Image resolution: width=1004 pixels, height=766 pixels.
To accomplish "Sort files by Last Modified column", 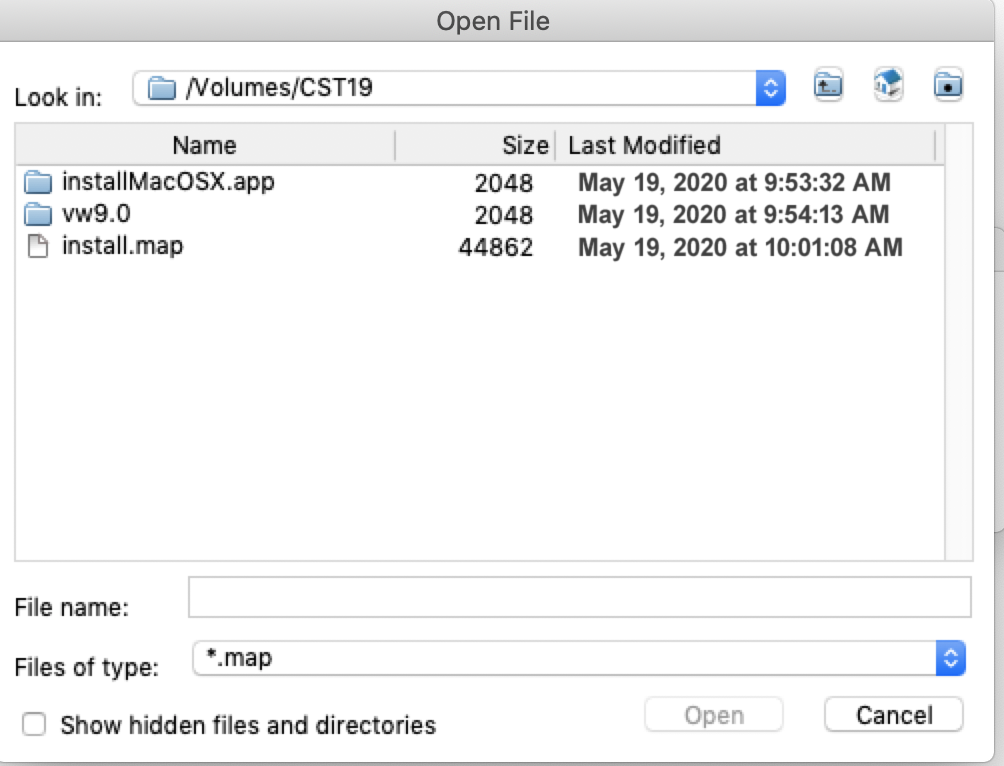I will click(x=745, y=145).
